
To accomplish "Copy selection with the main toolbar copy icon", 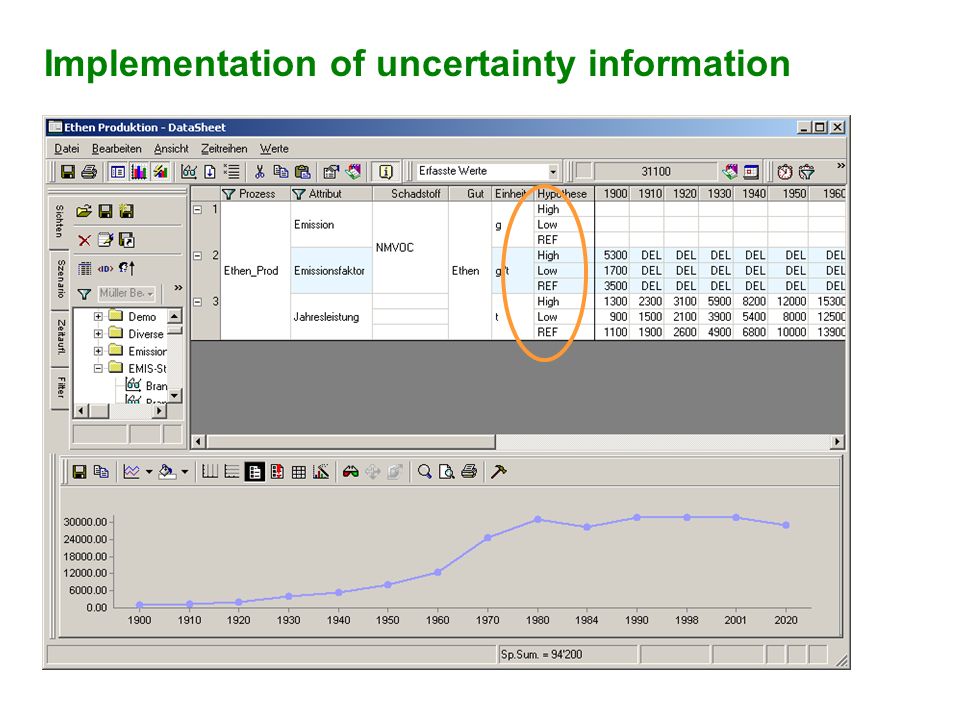I will (x=281, y=172).
